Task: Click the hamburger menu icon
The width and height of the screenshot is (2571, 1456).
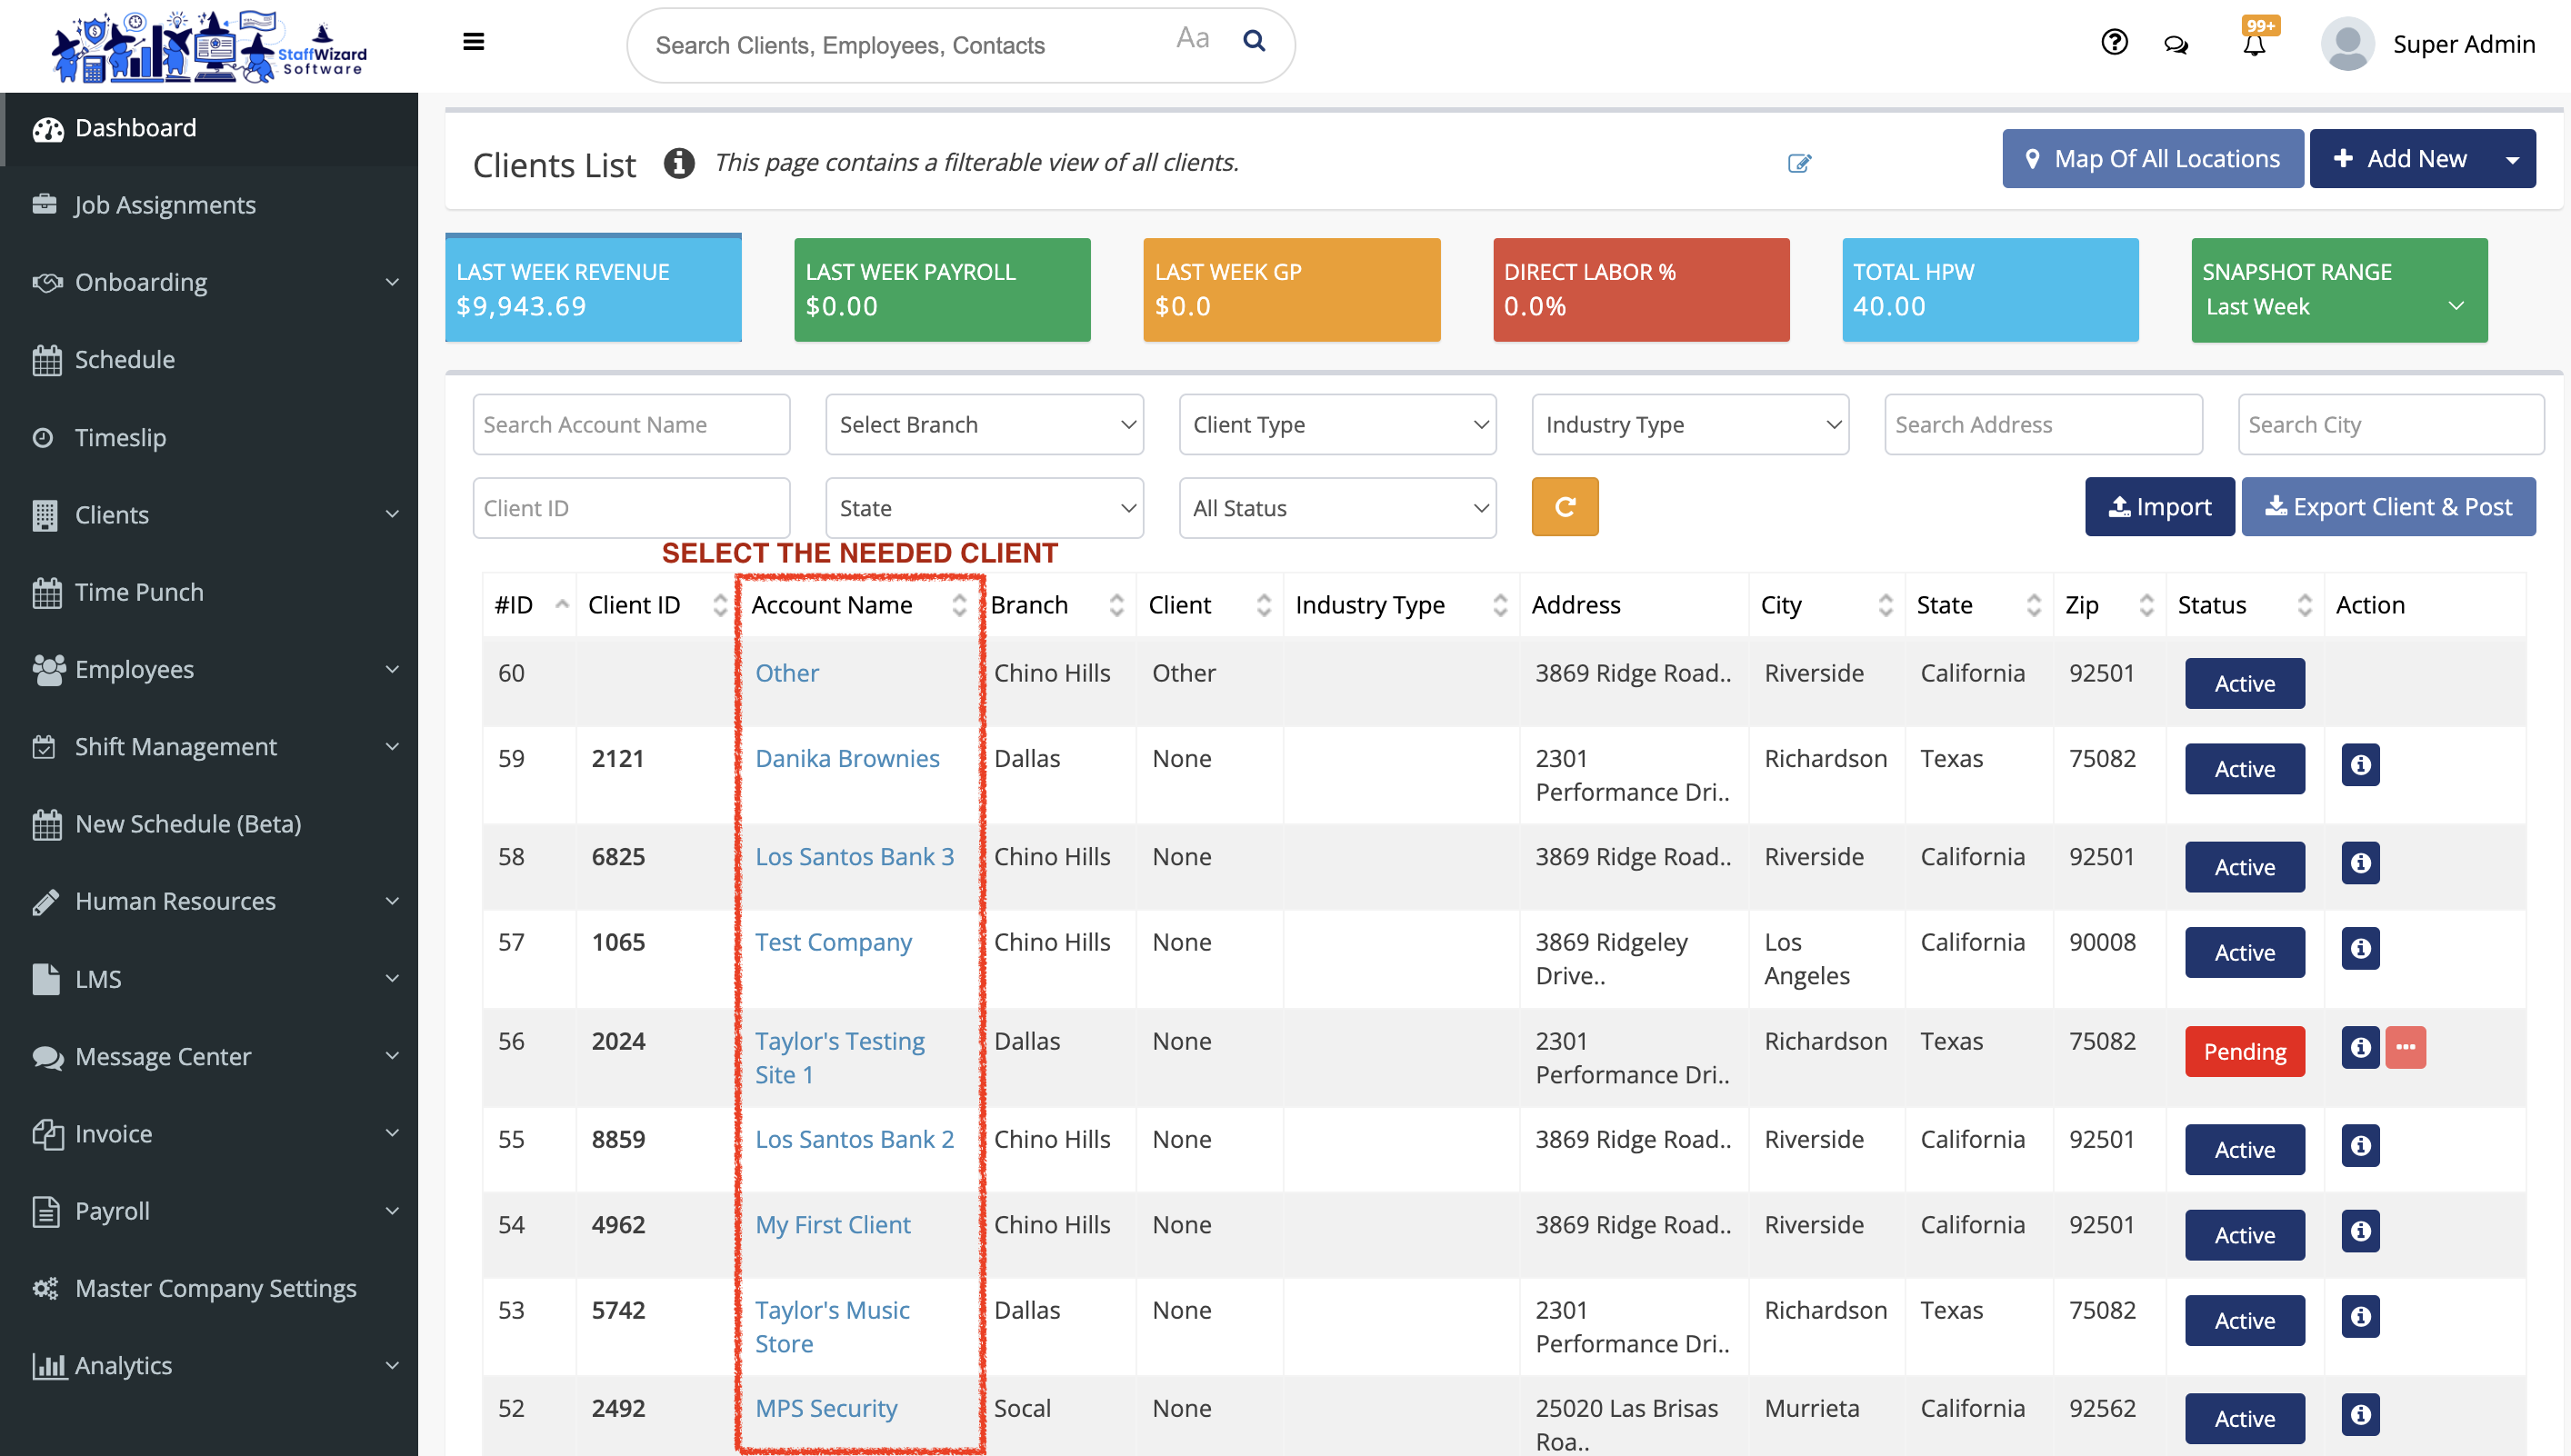Action: (x=474, y=42)
